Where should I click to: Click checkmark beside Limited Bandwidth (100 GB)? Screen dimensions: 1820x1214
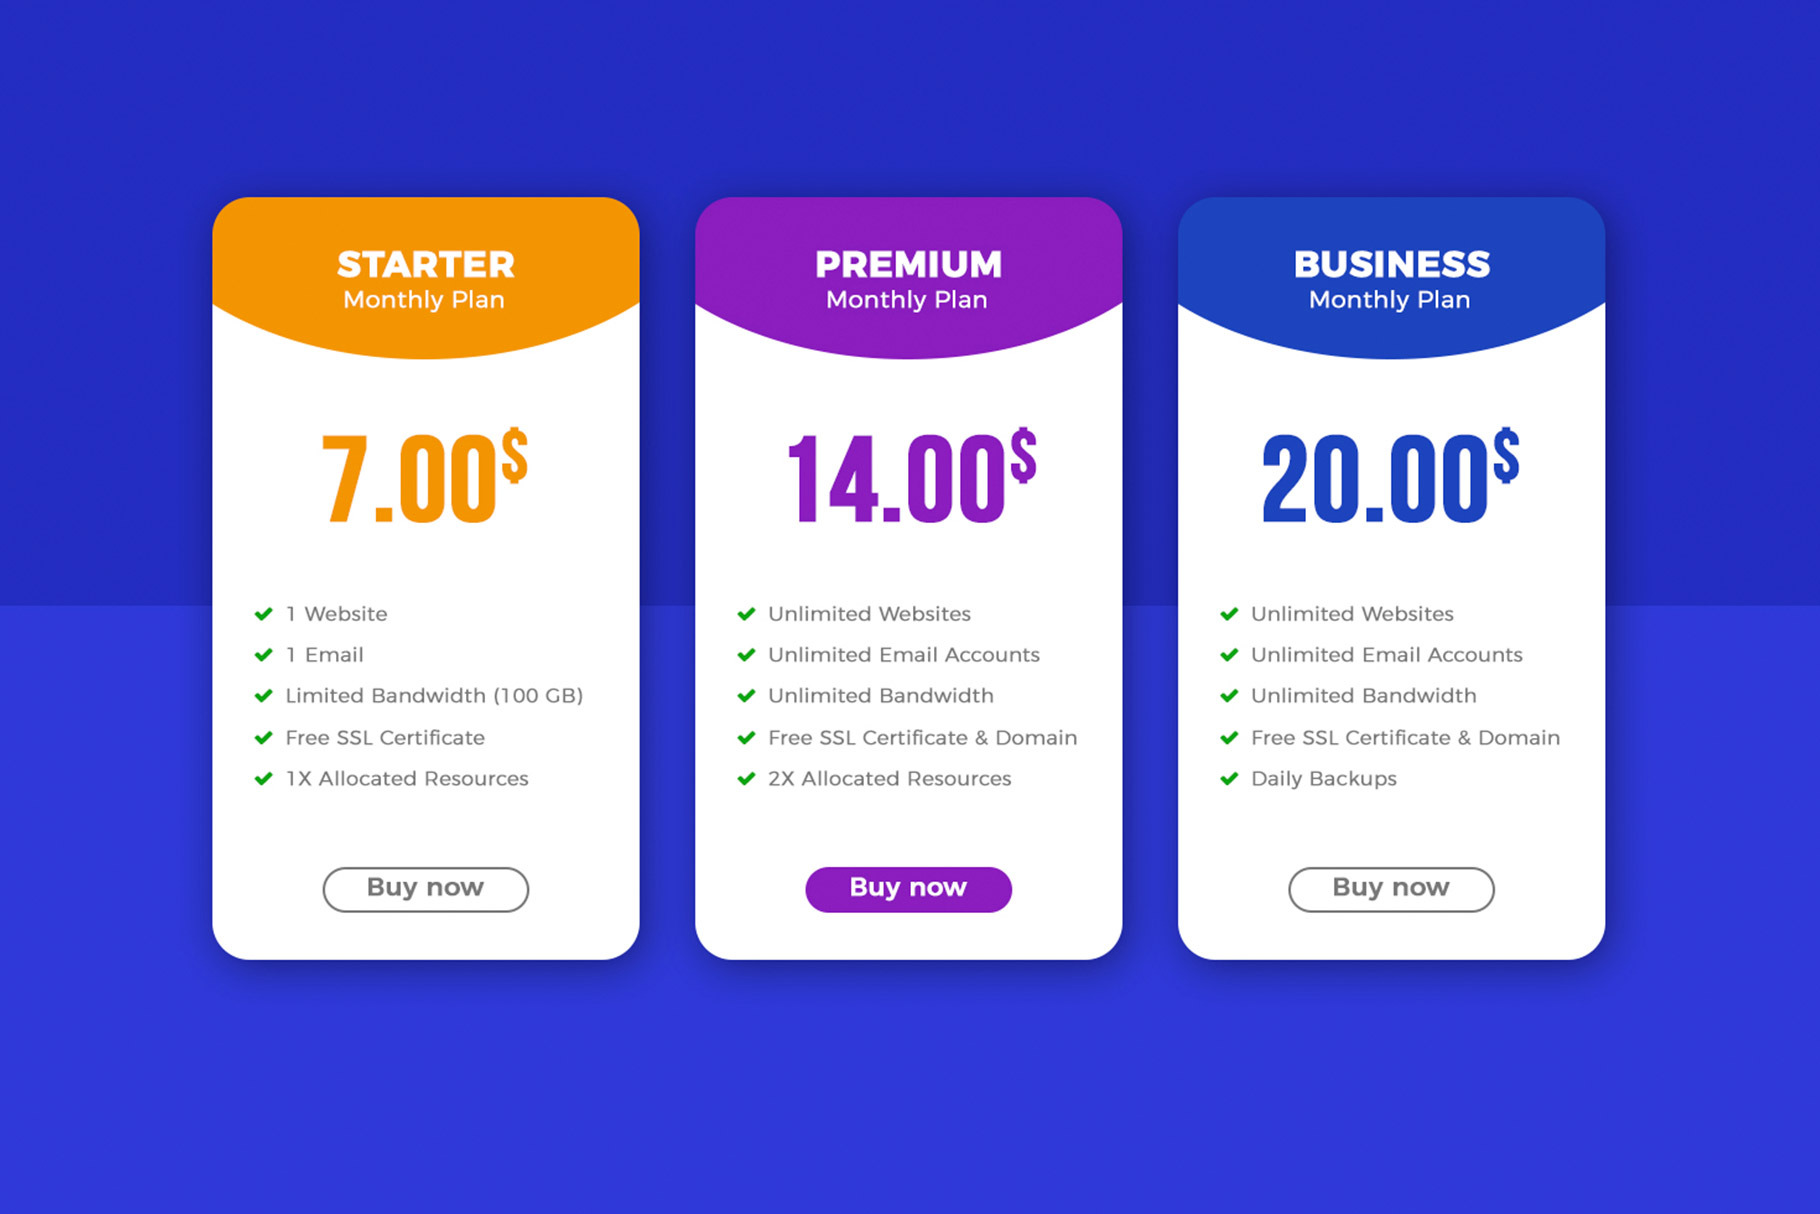pyautogui.click(x=264, y=696)
